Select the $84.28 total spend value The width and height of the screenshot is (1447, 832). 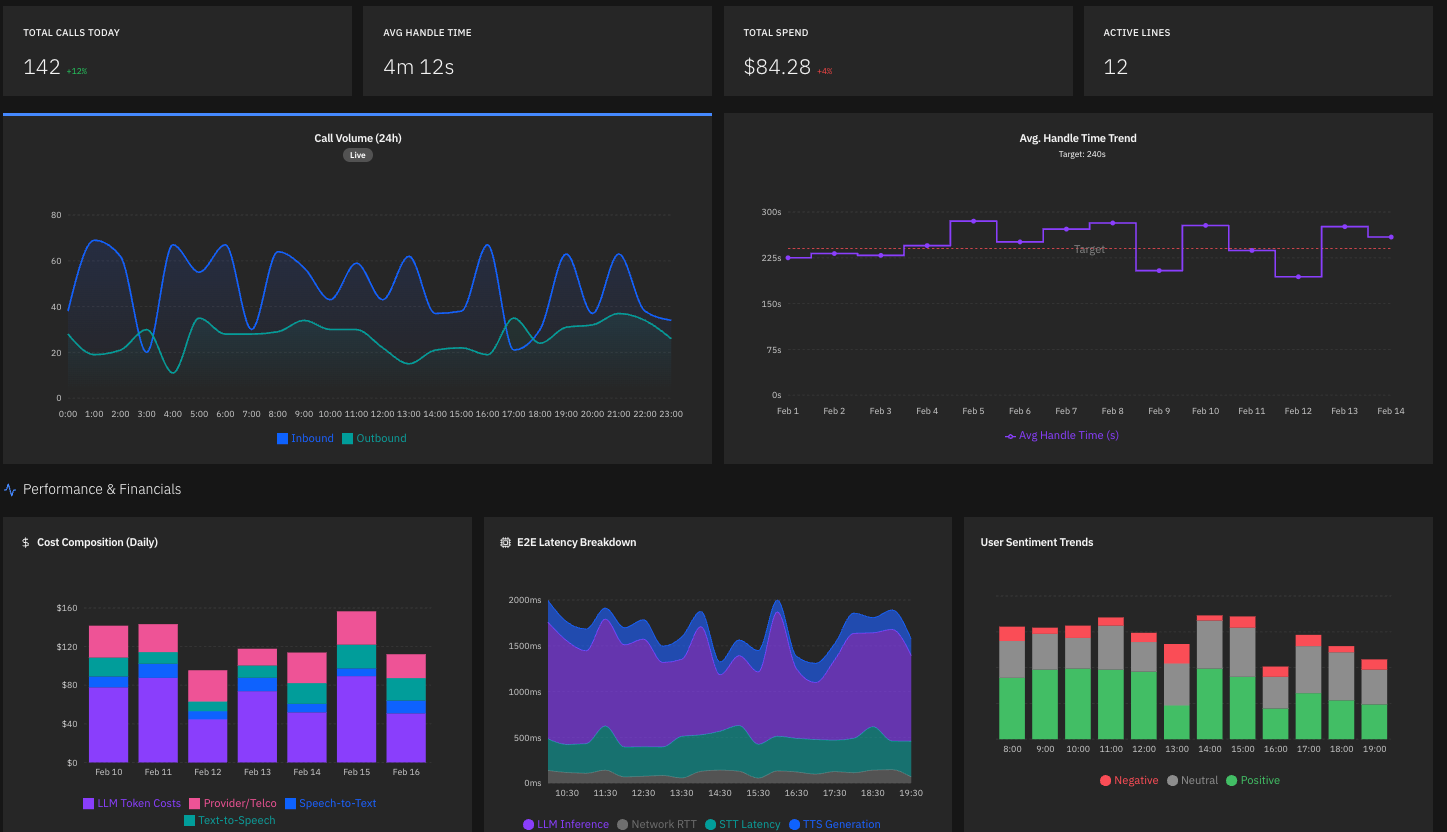coord(777,67)
